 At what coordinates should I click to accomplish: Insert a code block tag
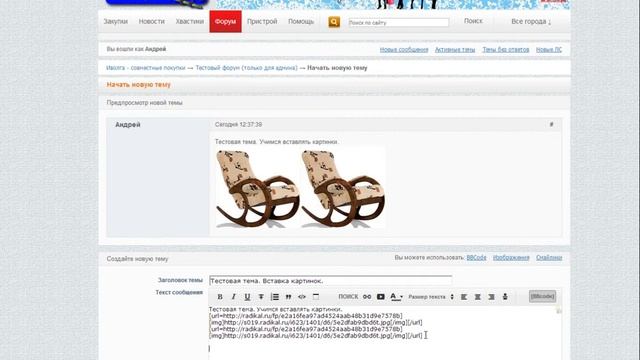pyautogui.click(x=302, y=297)
